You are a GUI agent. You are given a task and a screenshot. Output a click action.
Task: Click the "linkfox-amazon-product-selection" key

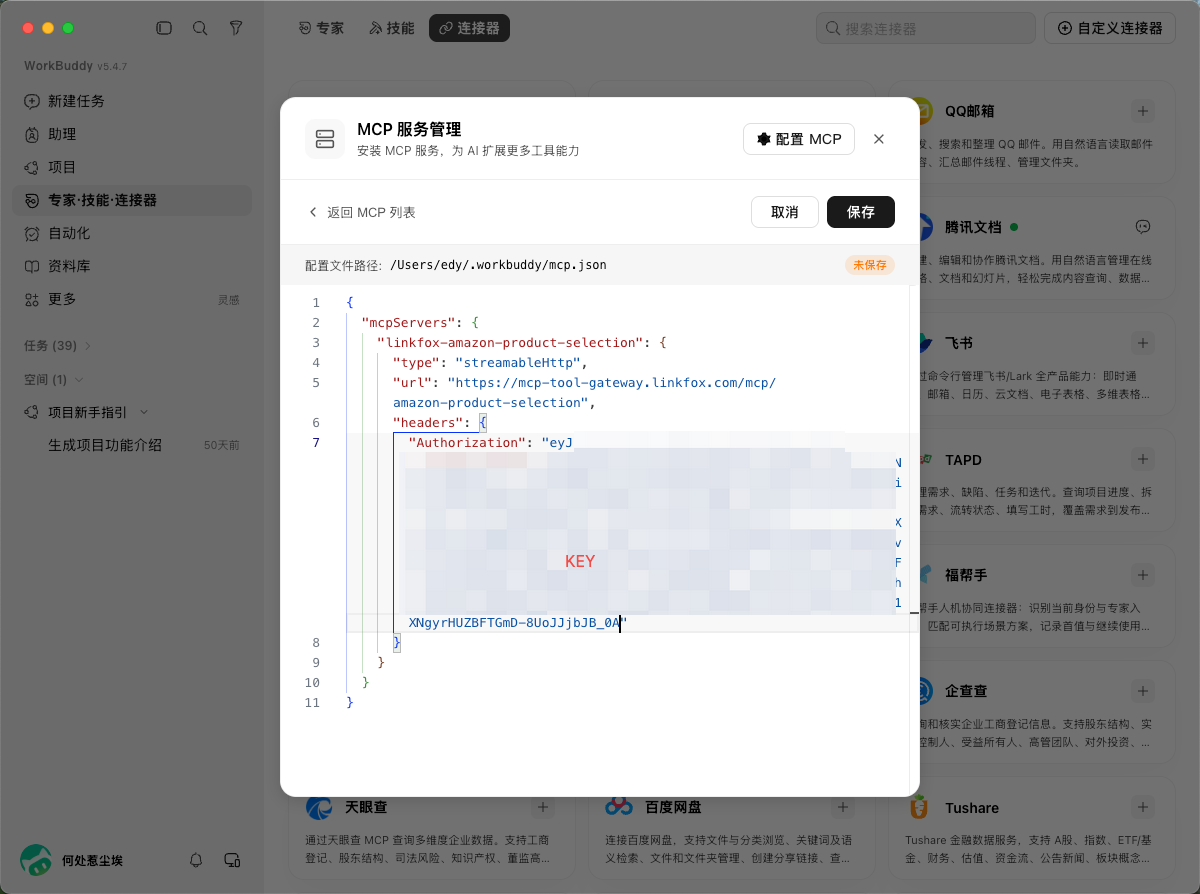509,342
